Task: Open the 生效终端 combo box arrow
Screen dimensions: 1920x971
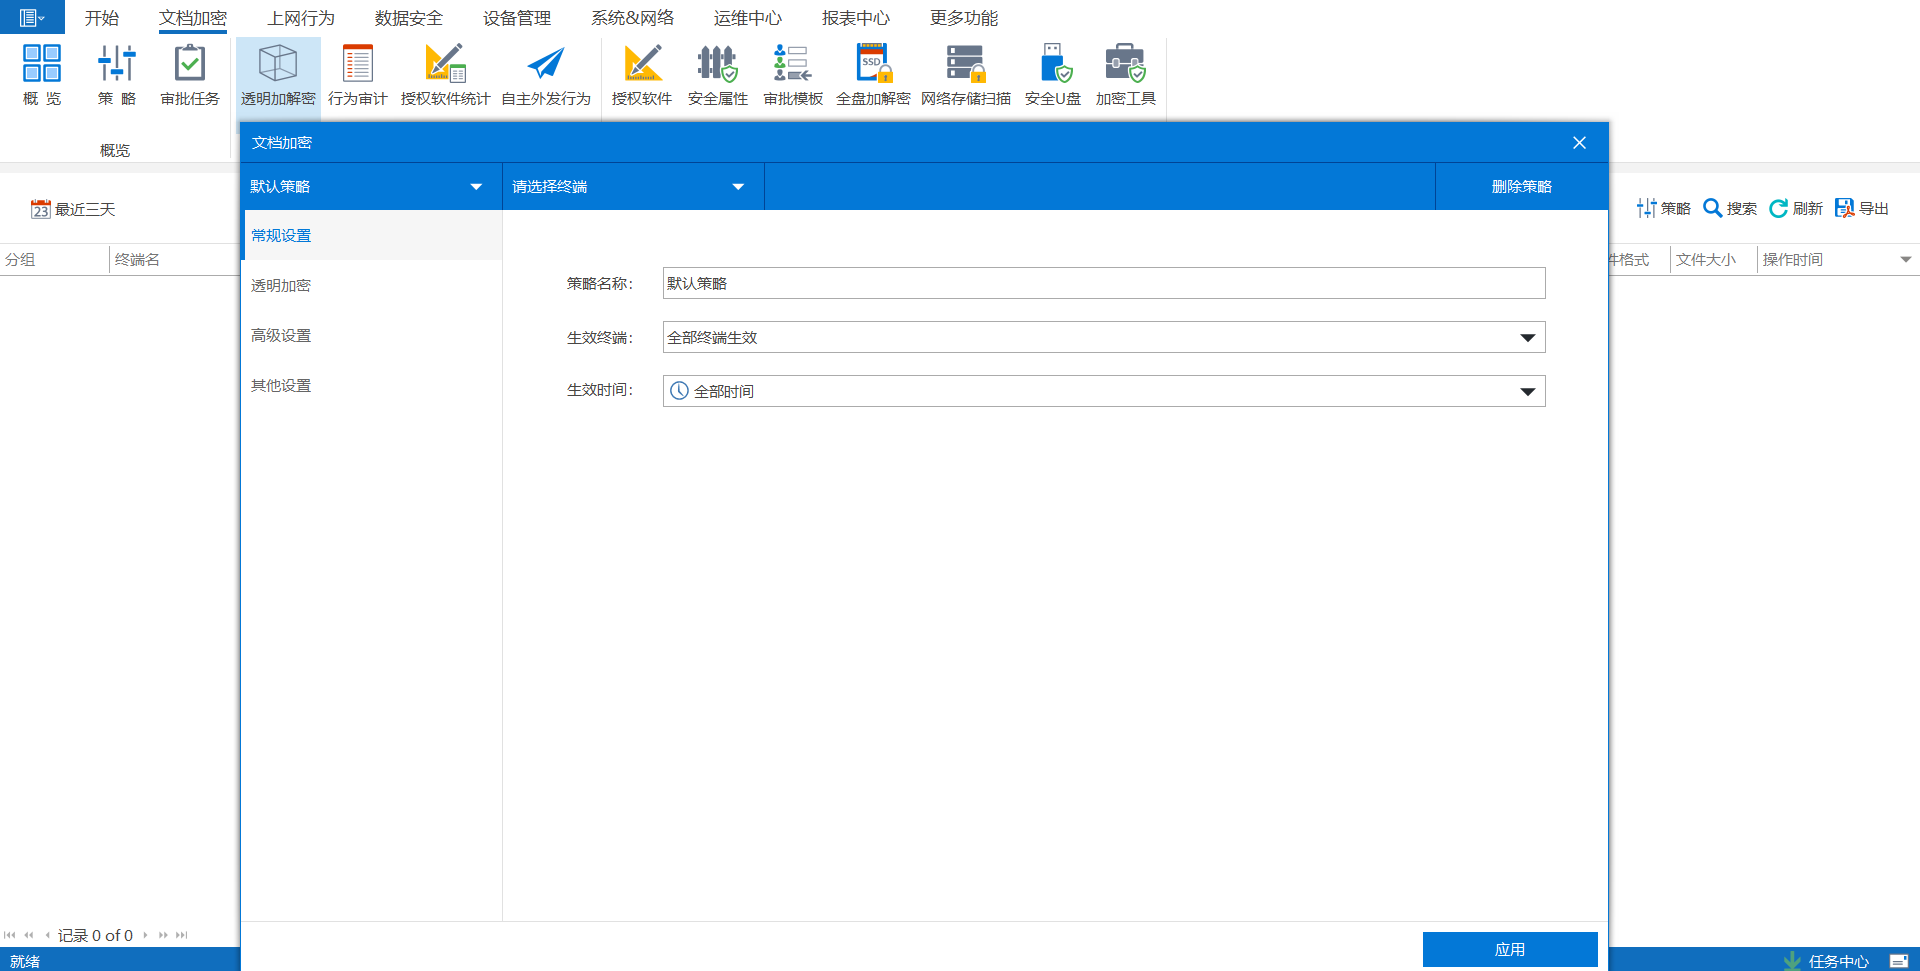Action: tap(1527, 337)
